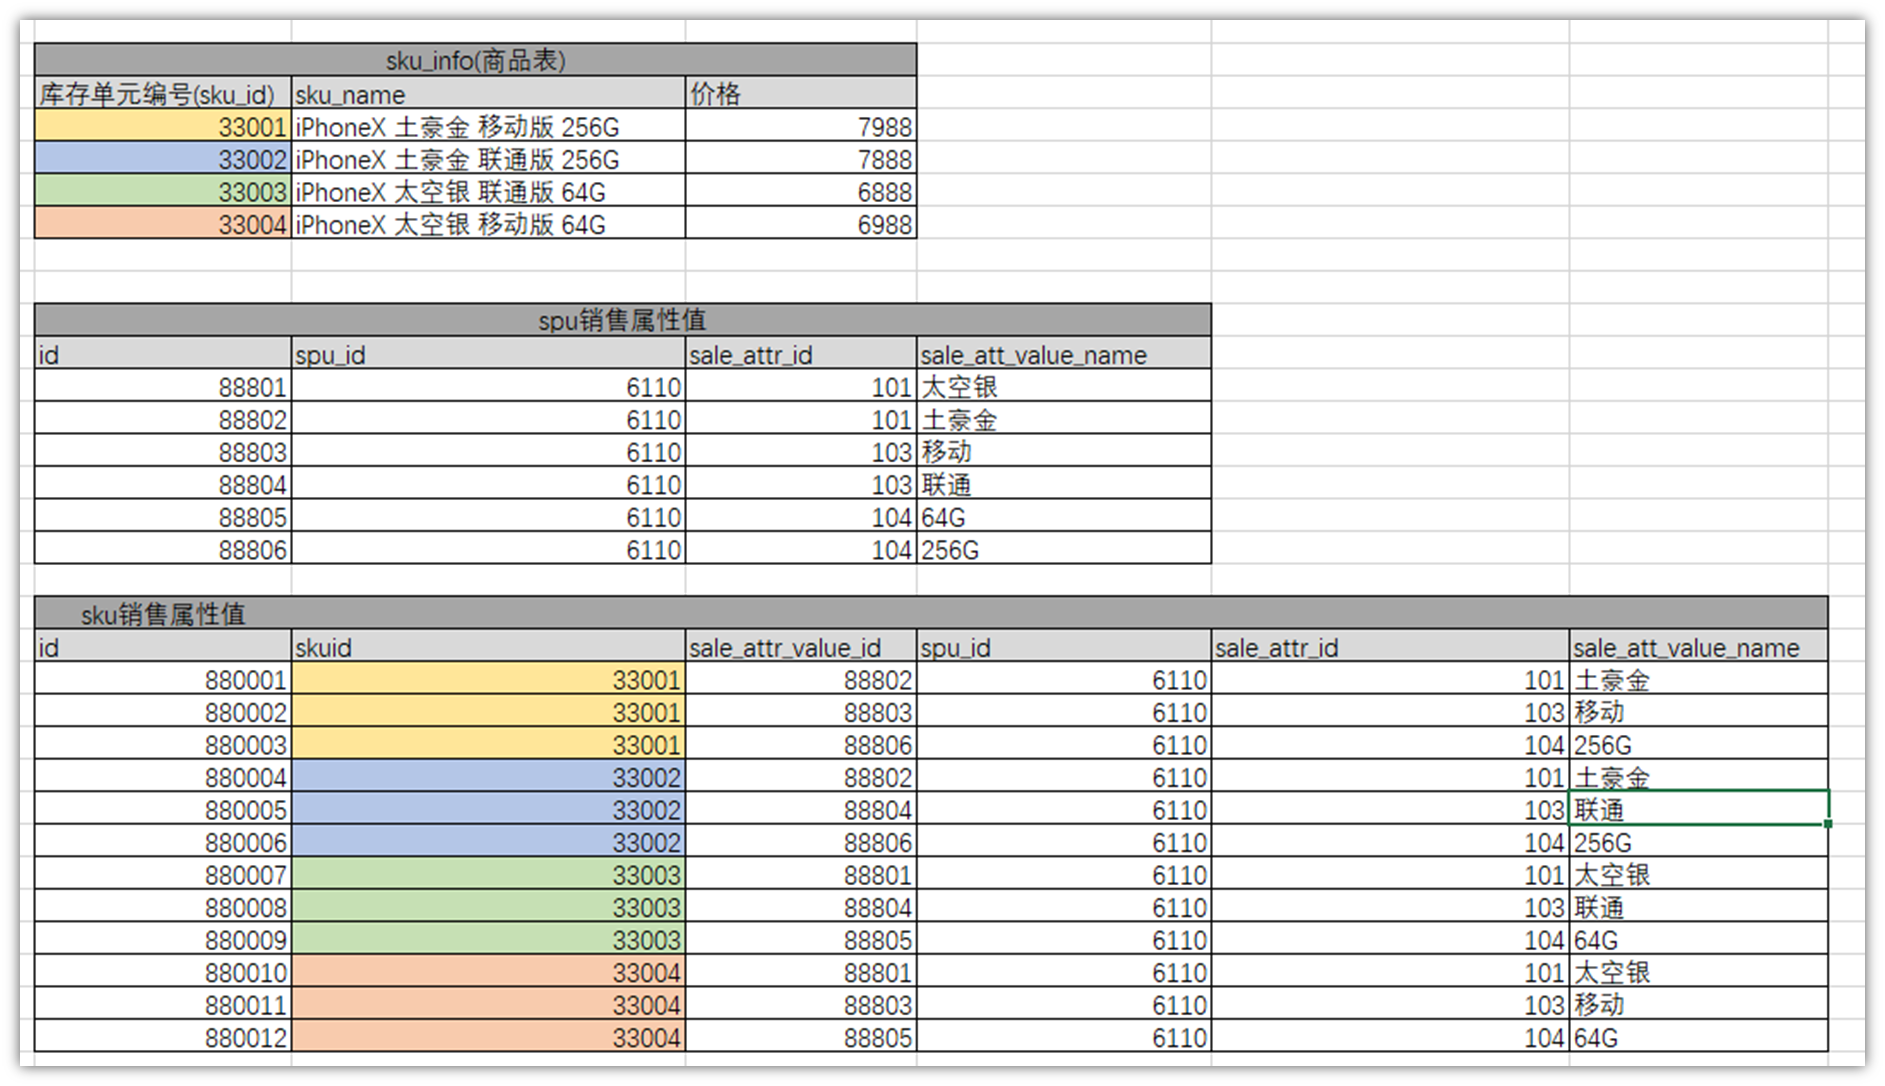Select cell iPhoneX 土豪金 联通版 256G
Image resolution: width=1885 pixels, height=1086 pixels.
(488, 158)
